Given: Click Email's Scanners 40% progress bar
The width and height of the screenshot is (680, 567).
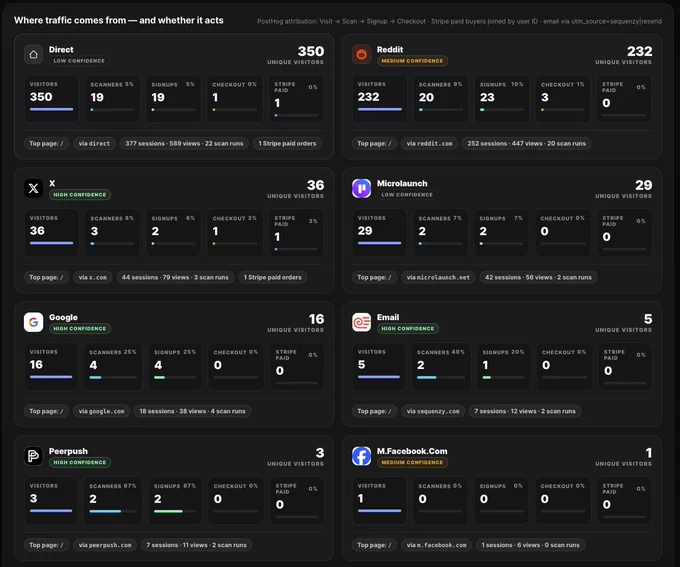Looking at the screenshot, I should [441, 377].
